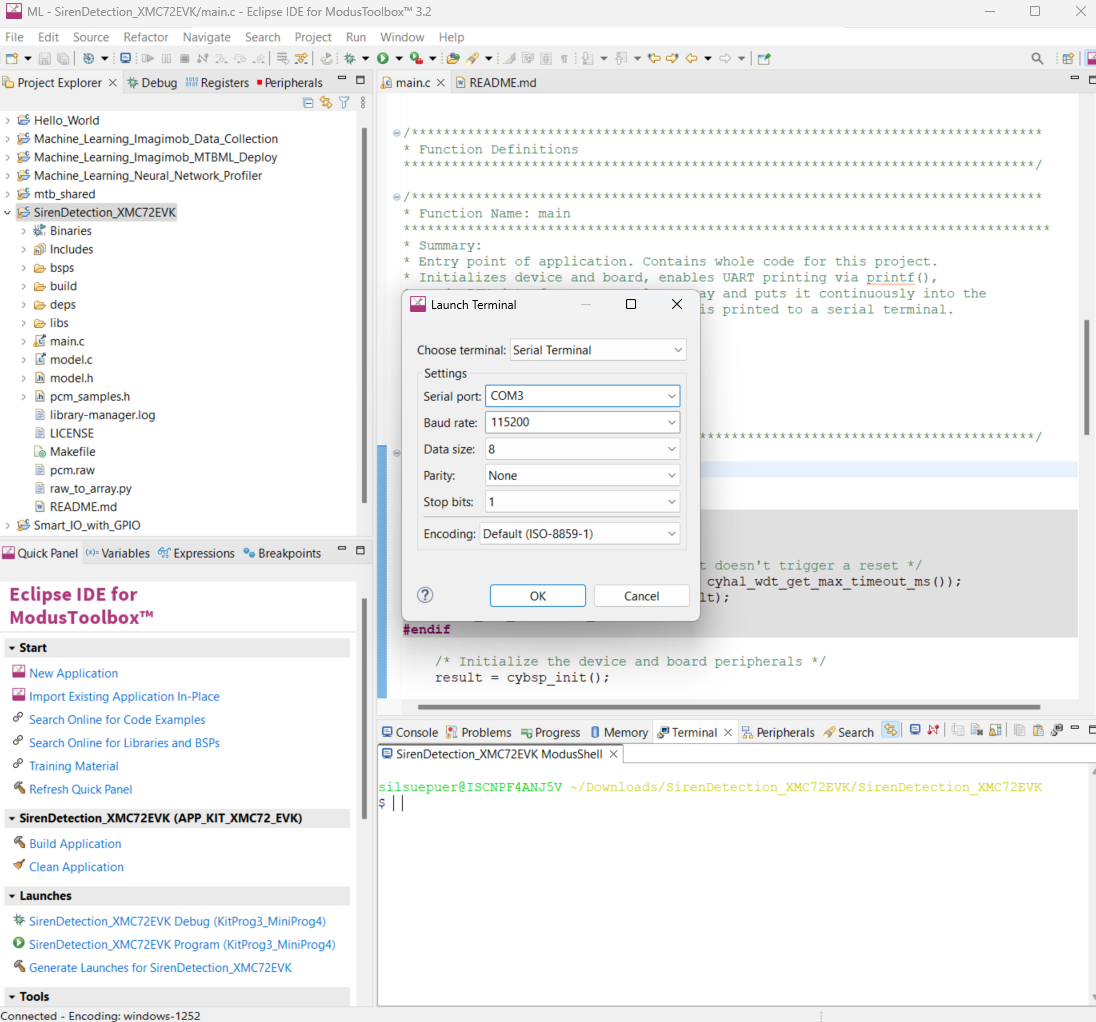This screenshot has height=1022, width=1096.
Task: Click the magnifier search icon in the toolbar
Action: (x=1037, y=59)
